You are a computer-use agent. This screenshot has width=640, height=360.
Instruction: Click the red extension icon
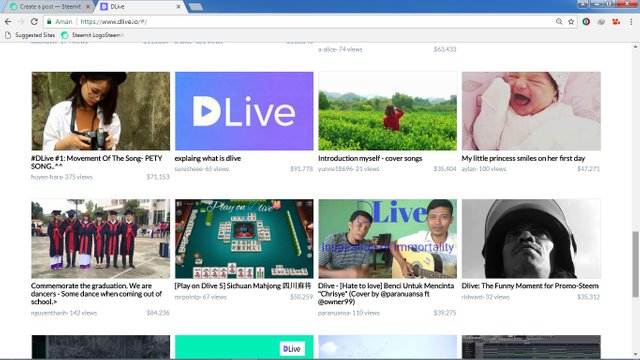616,22
